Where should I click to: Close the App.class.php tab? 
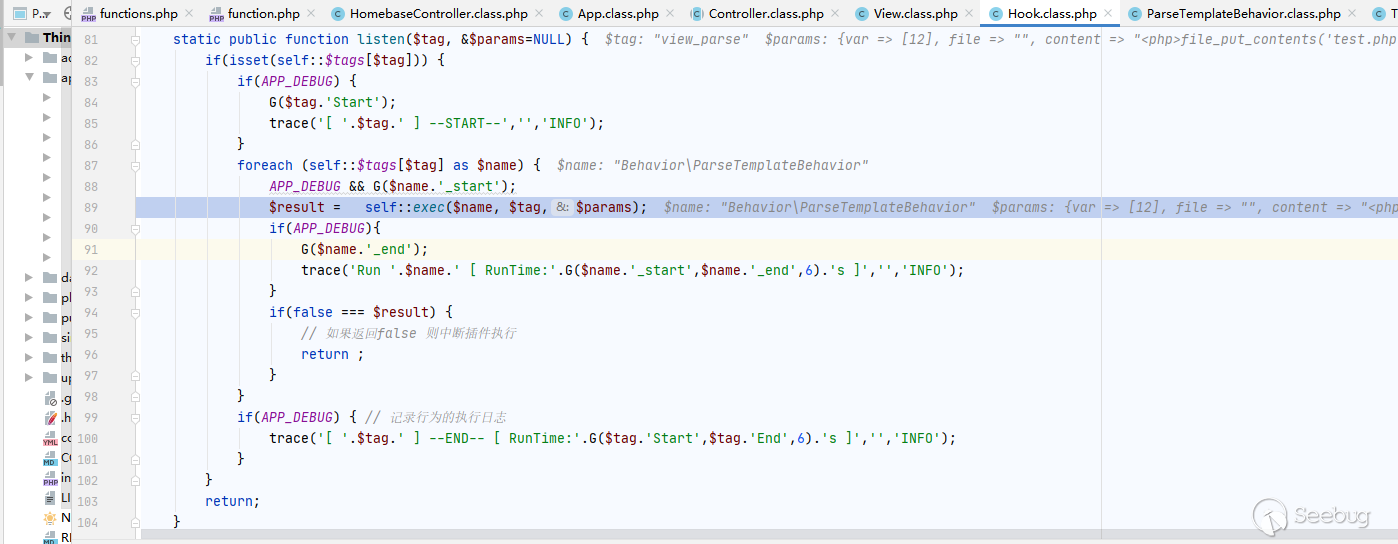pyautogui.click(x=670, y=14)
